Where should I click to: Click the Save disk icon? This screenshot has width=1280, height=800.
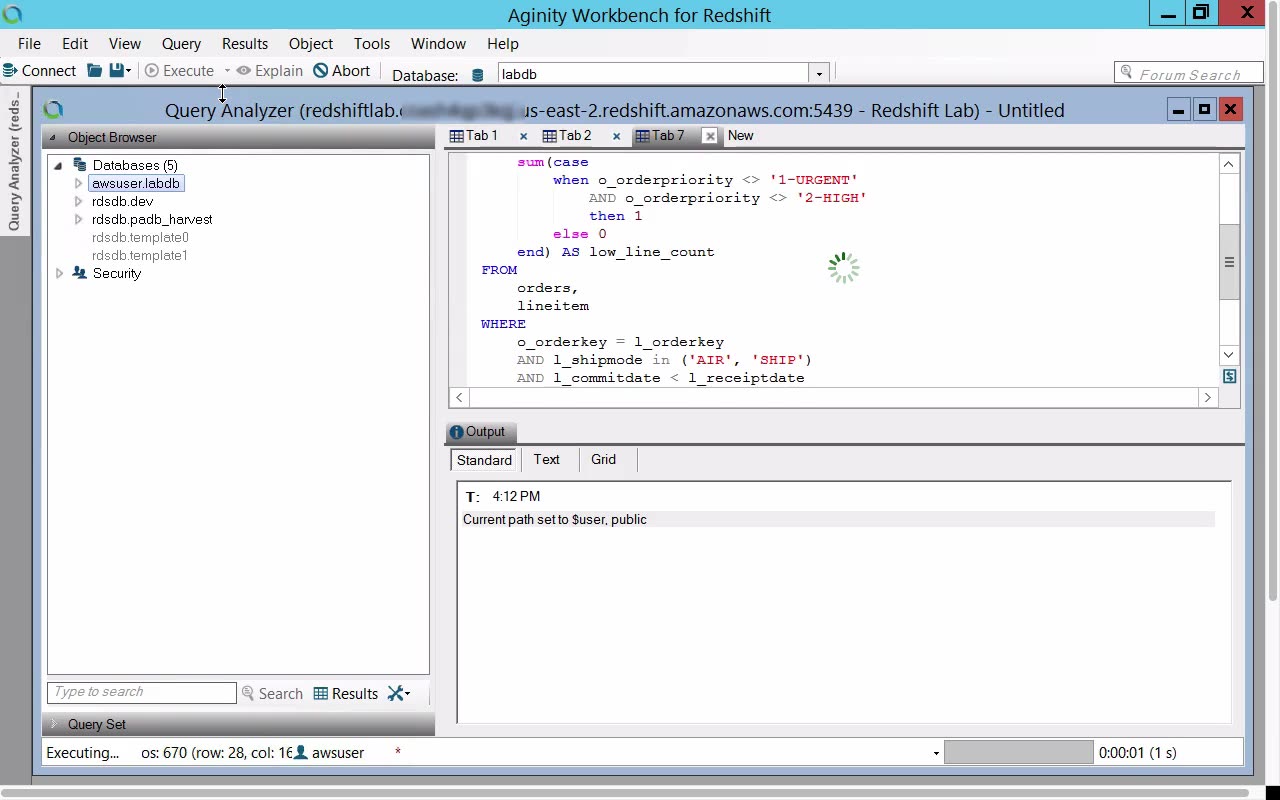tap(117, 71)
